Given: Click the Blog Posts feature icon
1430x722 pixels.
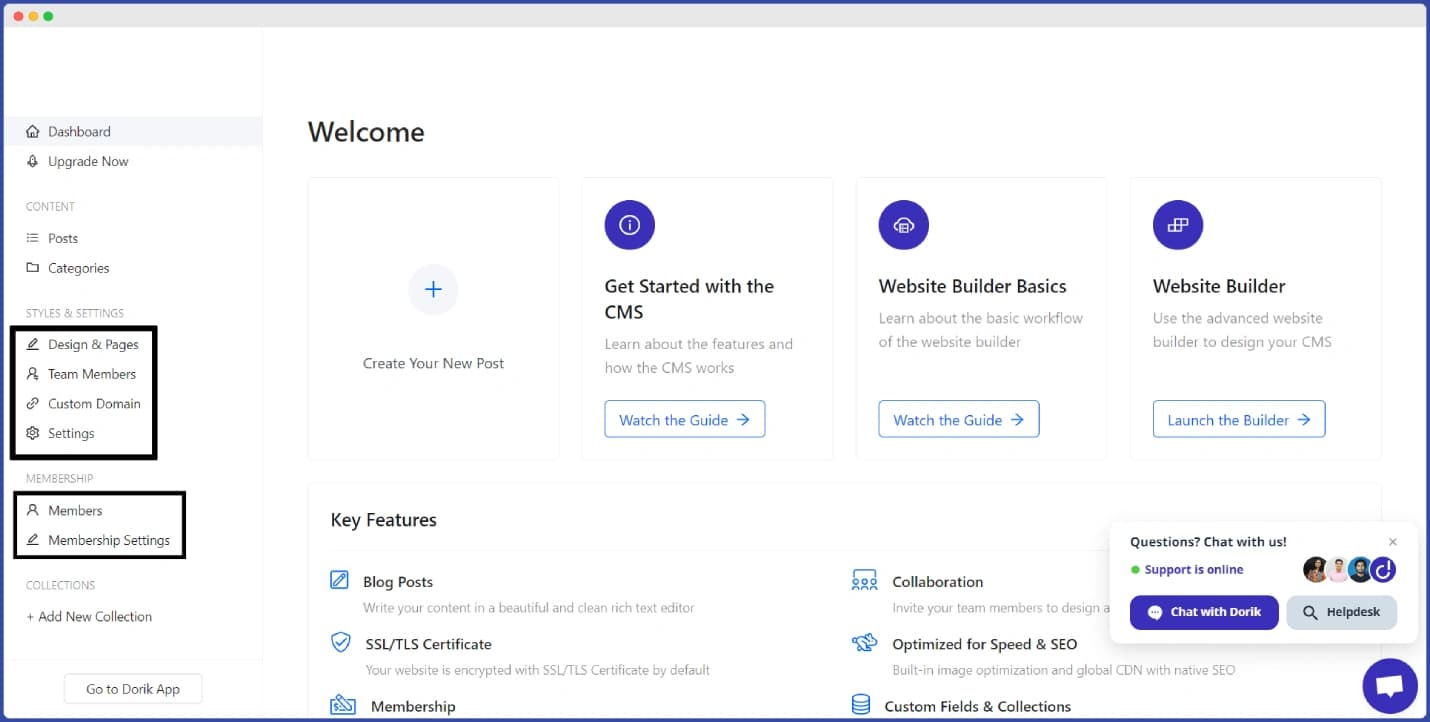Looking at the screenshot, I should click(340, 580).
